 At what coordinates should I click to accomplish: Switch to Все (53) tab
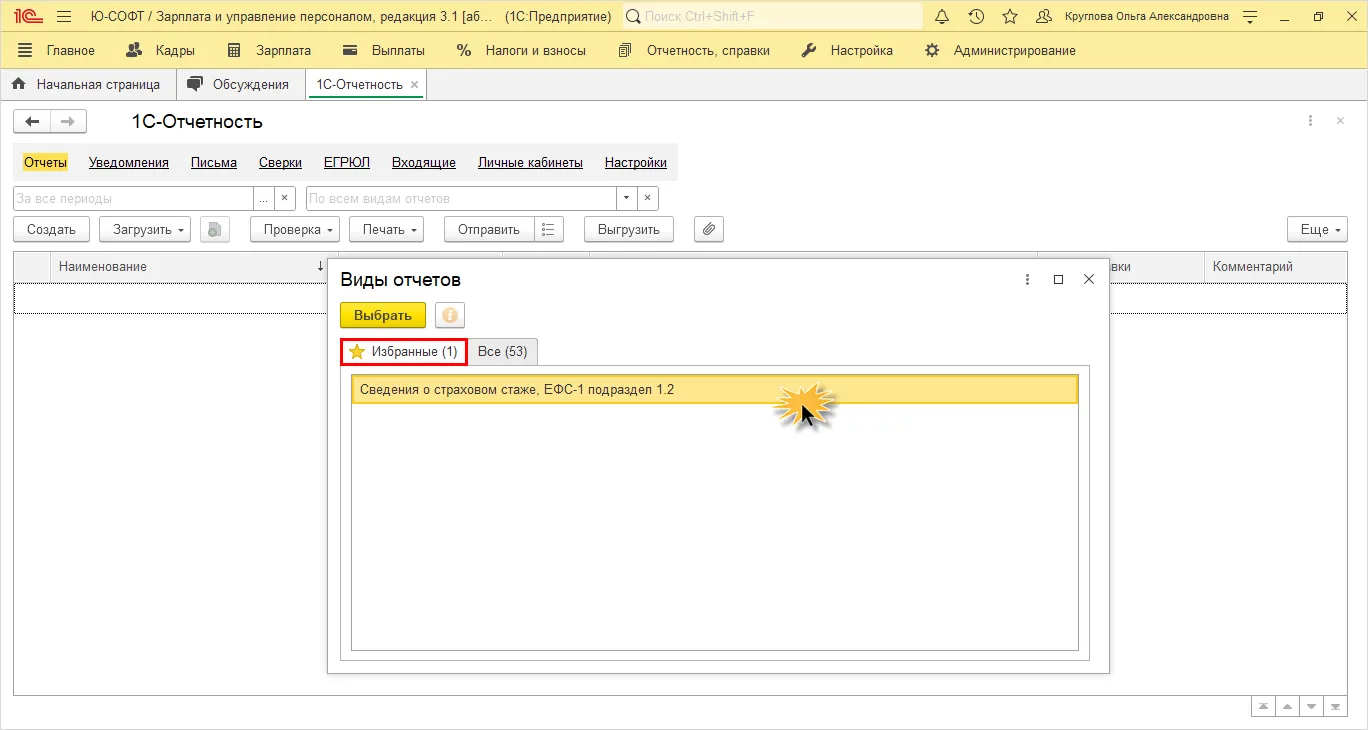coord(502,352)
